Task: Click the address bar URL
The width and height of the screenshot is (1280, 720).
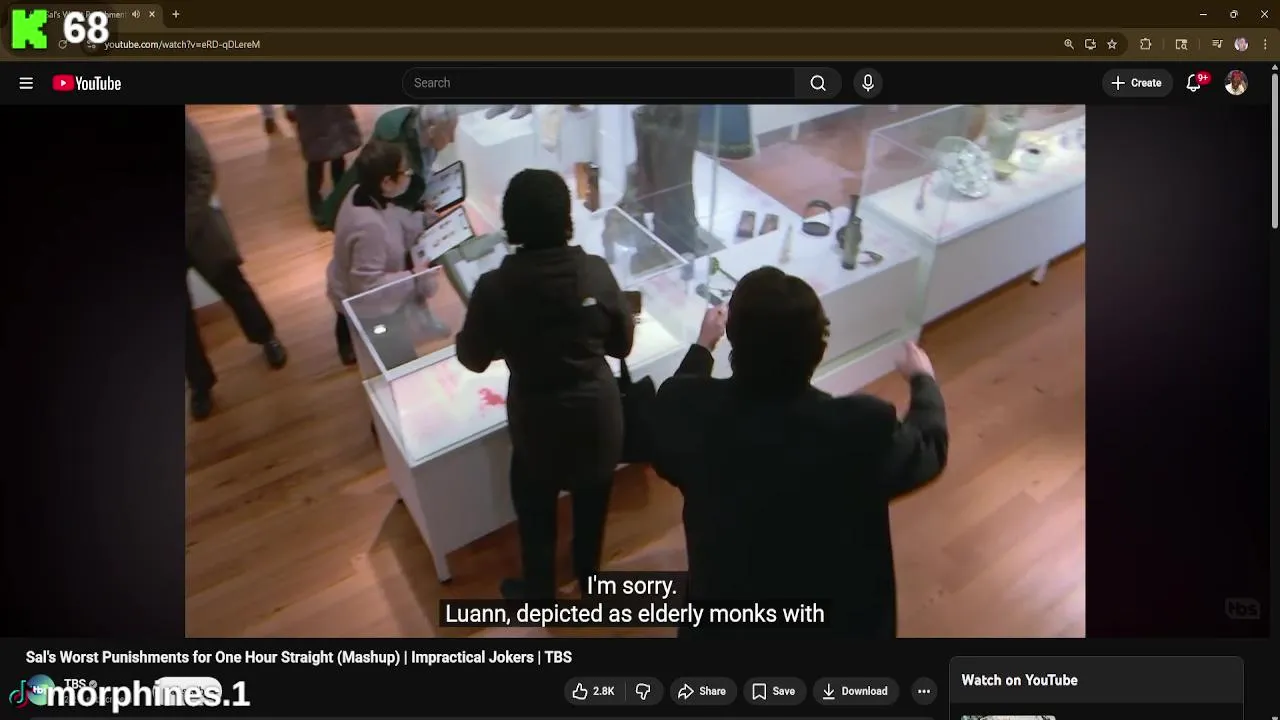Action: click(x=182, y=44)
